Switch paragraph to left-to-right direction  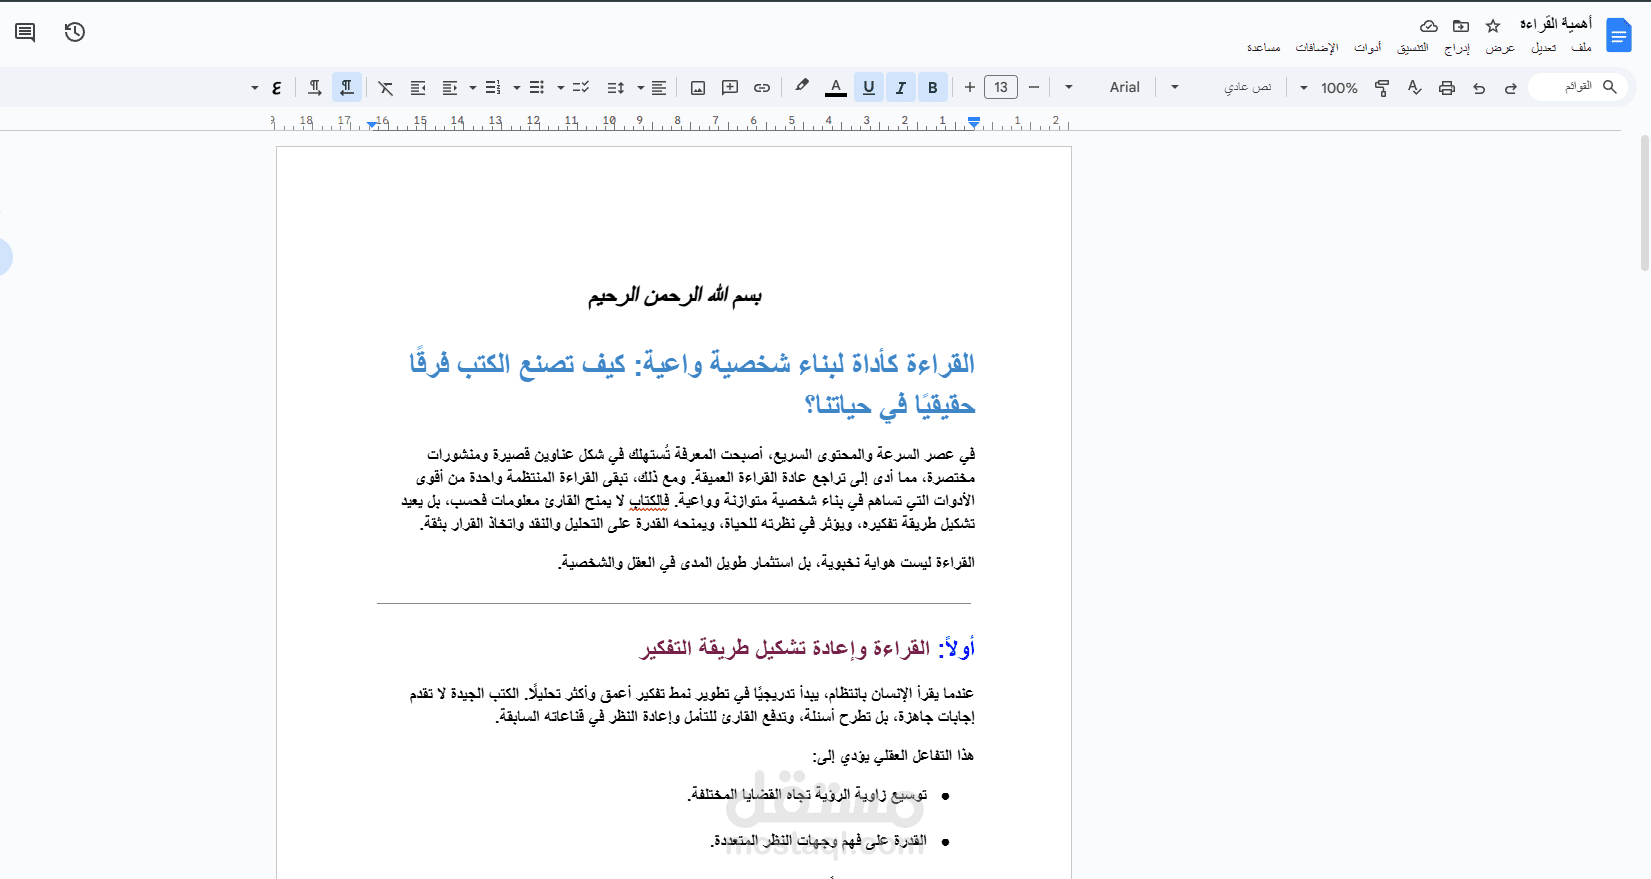tap(315, 88)
